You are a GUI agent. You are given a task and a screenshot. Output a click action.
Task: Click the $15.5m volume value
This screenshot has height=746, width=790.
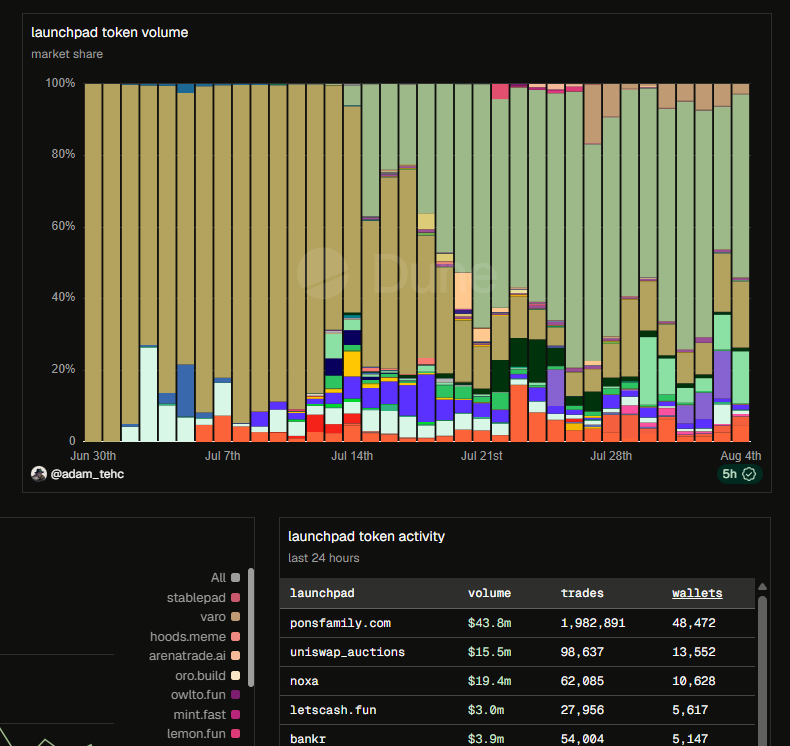(x=489, y=652)
